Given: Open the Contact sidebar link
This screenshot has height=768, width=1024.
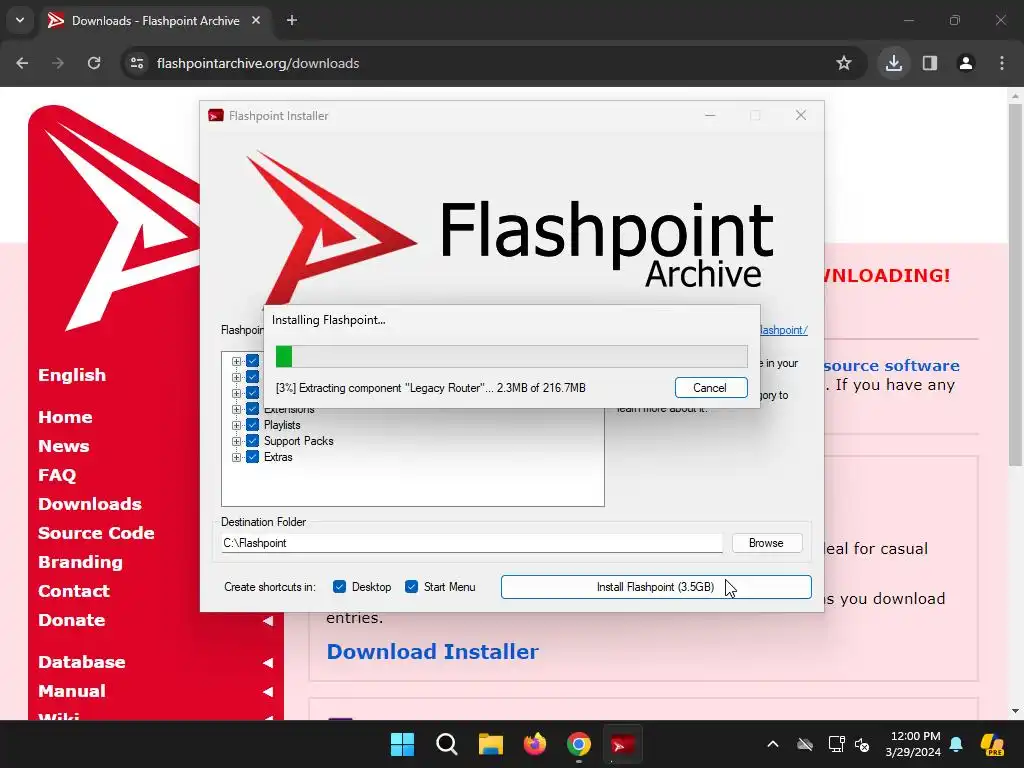Looking at the screenshot, I should pos(74,591).
